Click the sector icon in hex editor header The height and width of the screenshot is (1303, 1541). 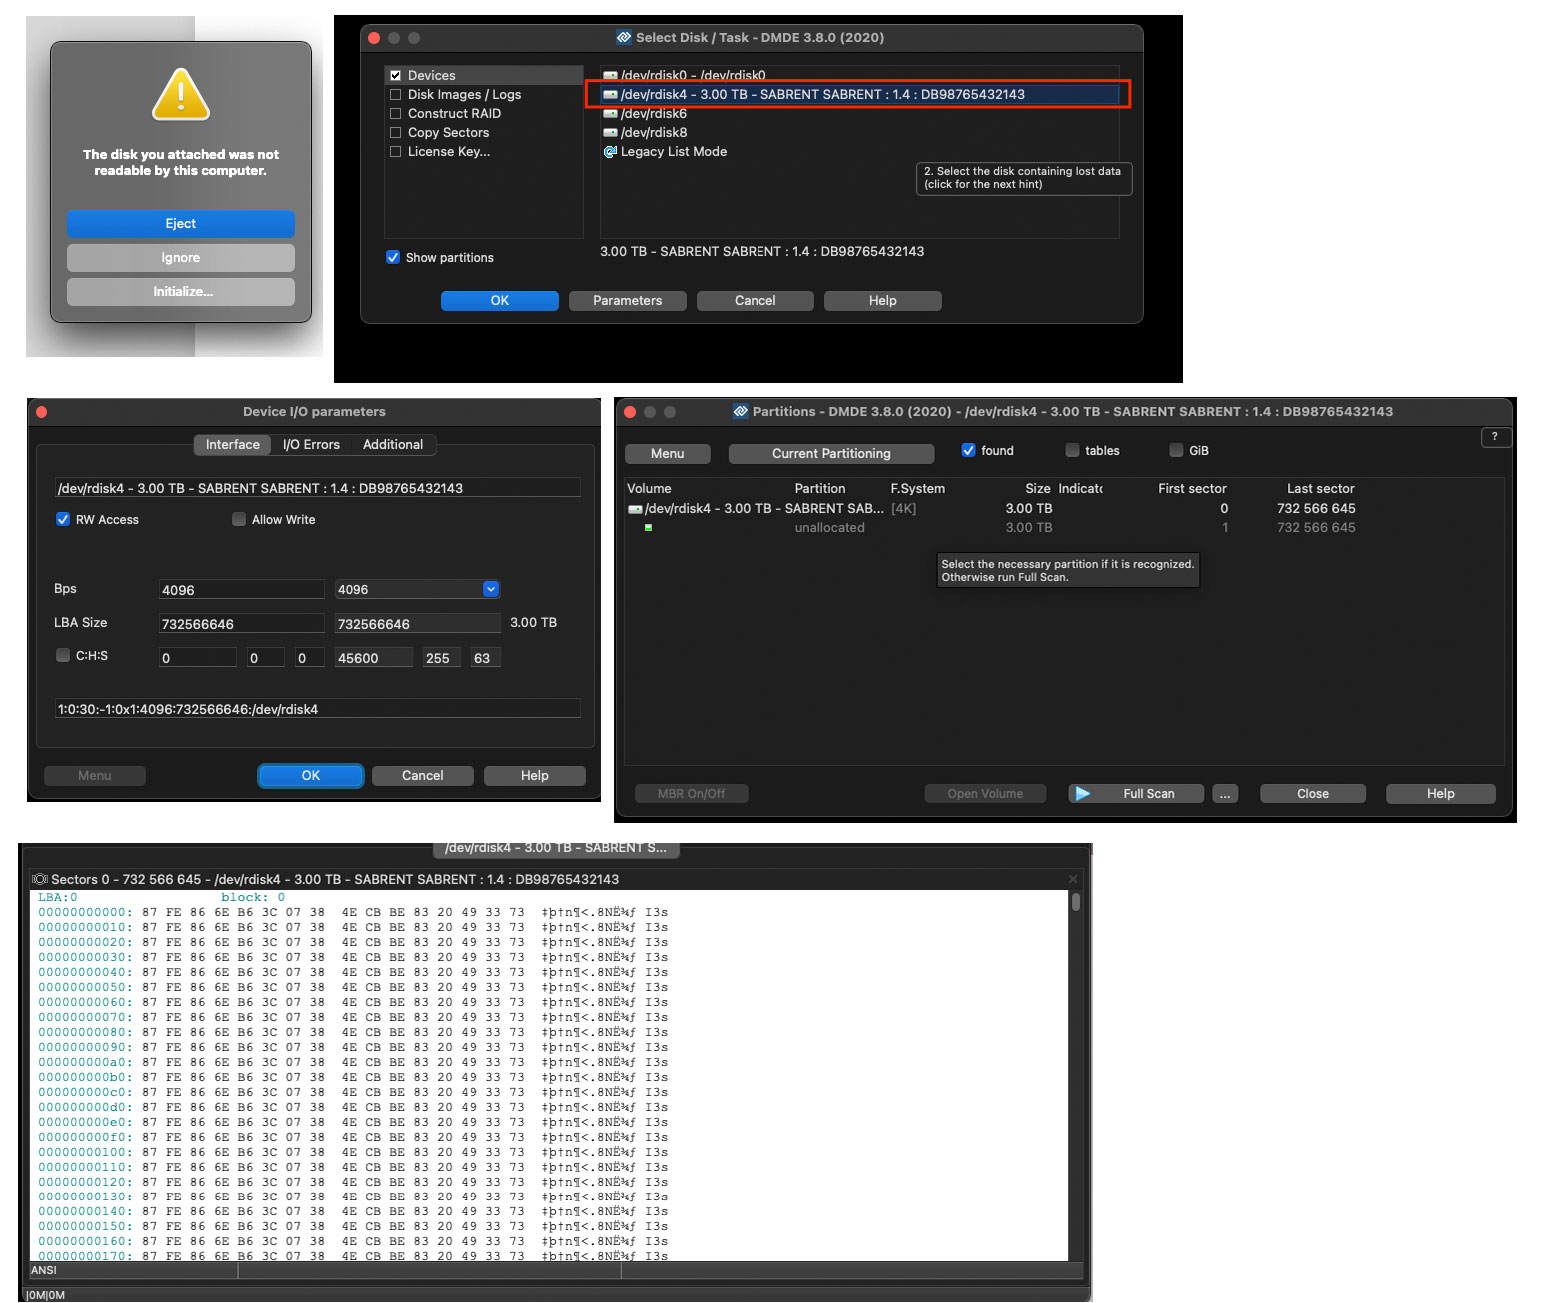point(40,880)
